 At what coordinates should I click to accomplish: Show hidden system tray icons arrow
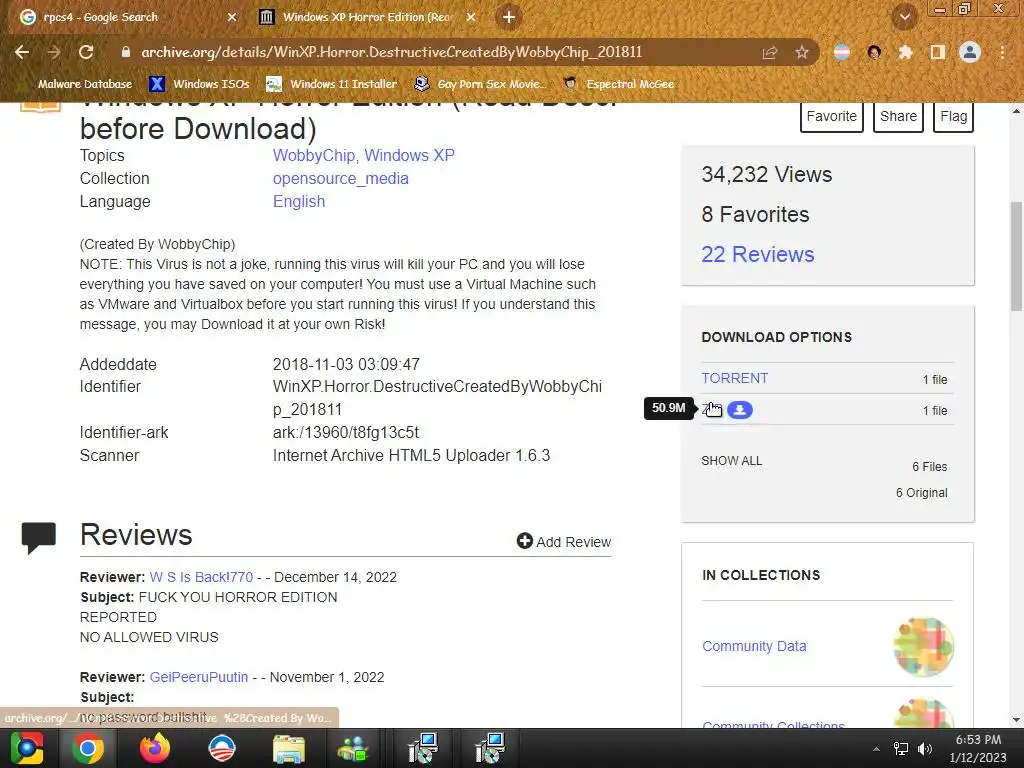(x=876, y=749)
